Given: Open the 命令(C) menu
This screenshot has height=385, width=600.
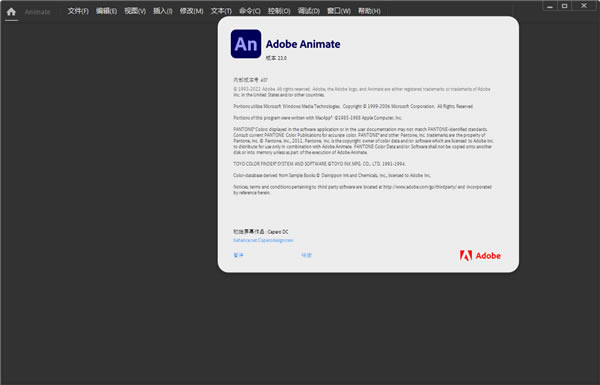Looking at the screenshot, I should pyautogui.click(x=250, y=11).
